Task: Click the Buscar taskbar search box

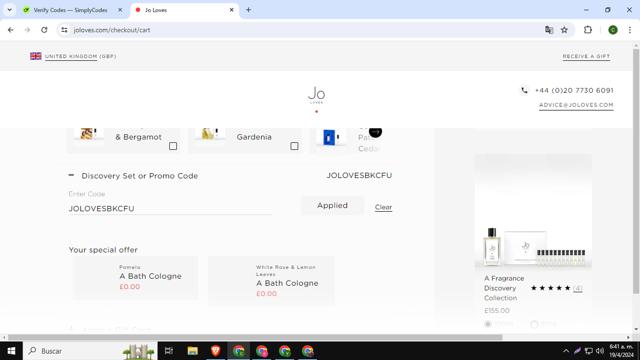Action: [90, 351]
